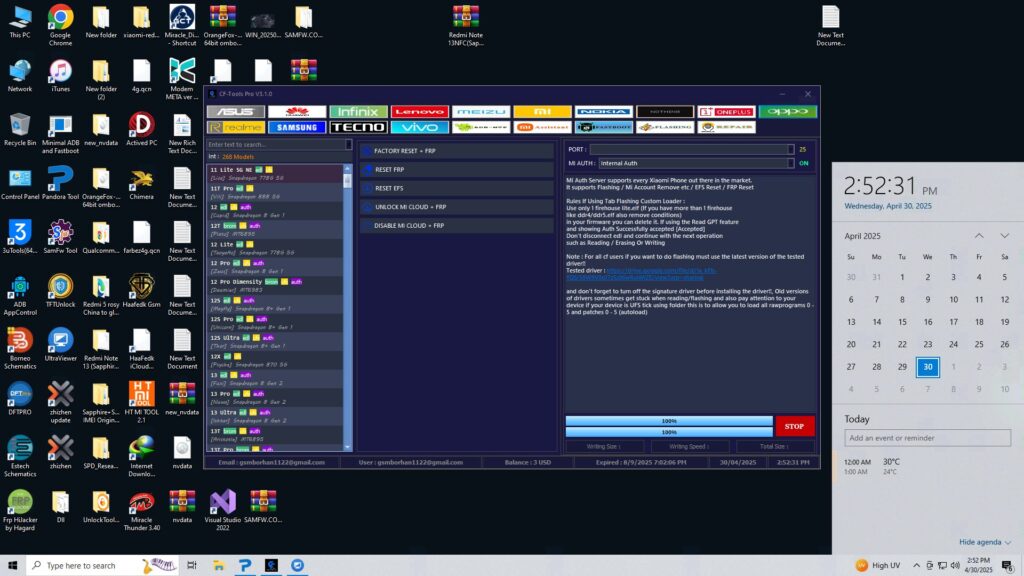1024x576 pixels.
Task: Run Unlock Mi Cloud + FRP
Action: 456,207
